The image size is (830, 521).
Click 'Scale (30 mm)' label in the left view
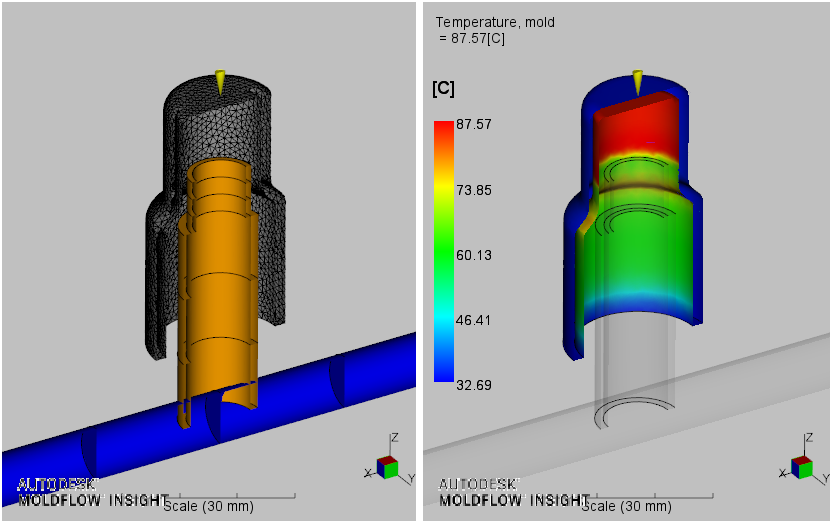click(209, 507)
